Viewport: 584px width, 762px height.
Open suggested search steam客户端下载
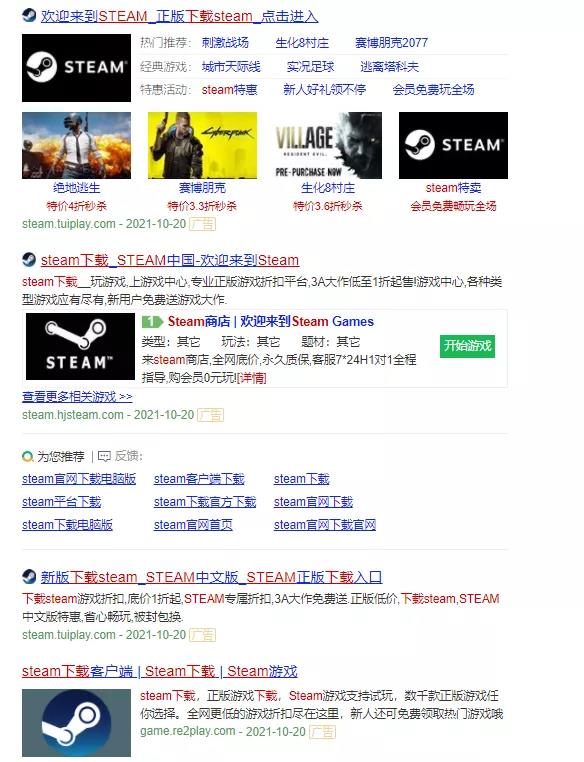pyautogui.click(x=199, y=479)
